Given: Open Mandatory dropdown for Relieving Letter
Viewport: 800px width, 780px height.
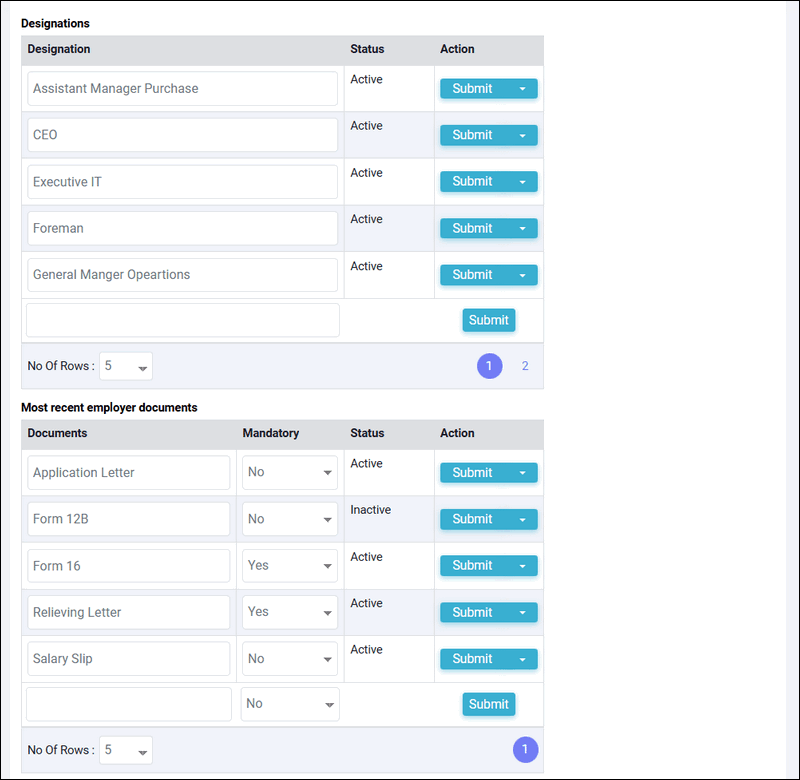Looking at the screenshot, I should tap(289, 612).
